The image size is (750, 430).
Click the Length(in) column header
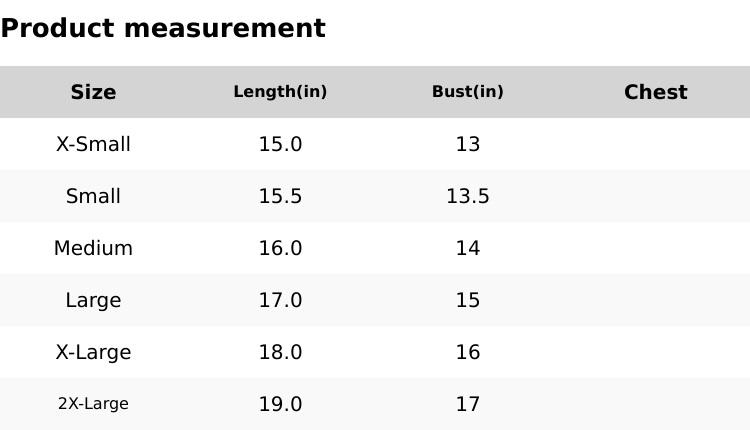tap(280, 92)
